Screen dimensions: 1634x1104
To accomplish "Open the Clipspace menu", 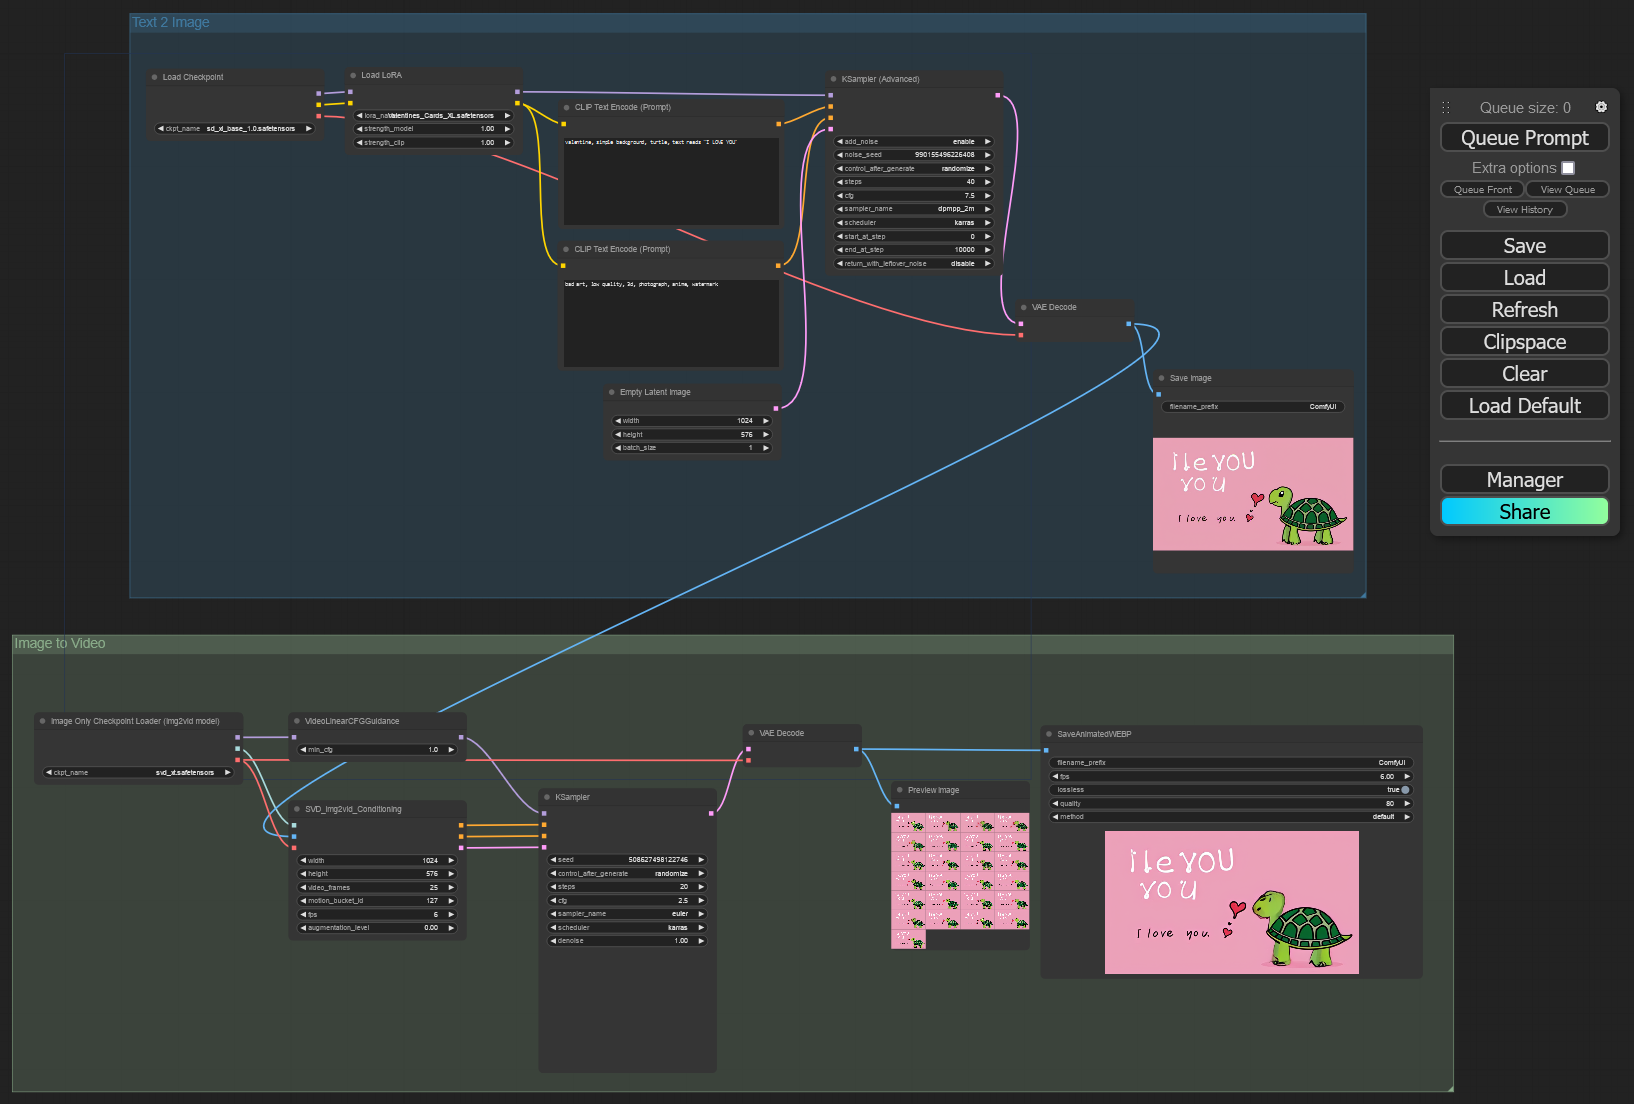I will click(x=1524, y=342).
